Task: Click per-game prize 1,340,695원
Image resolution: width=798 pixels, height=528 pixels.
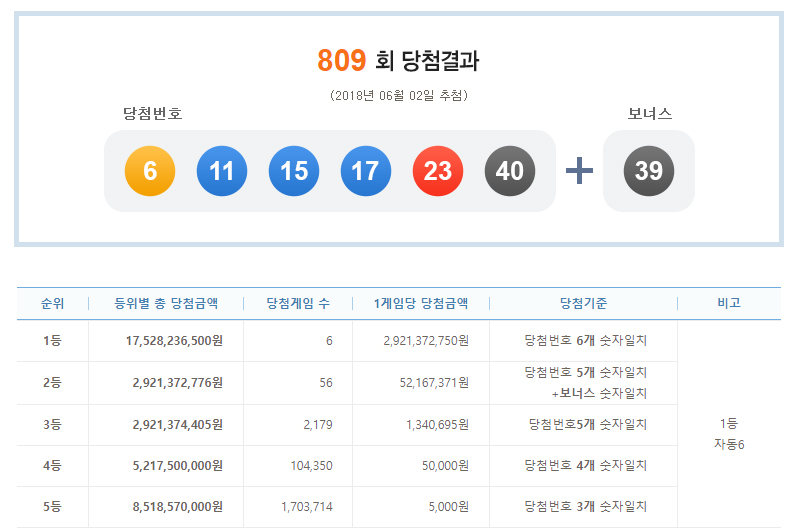Action: (x=437, y=425)
